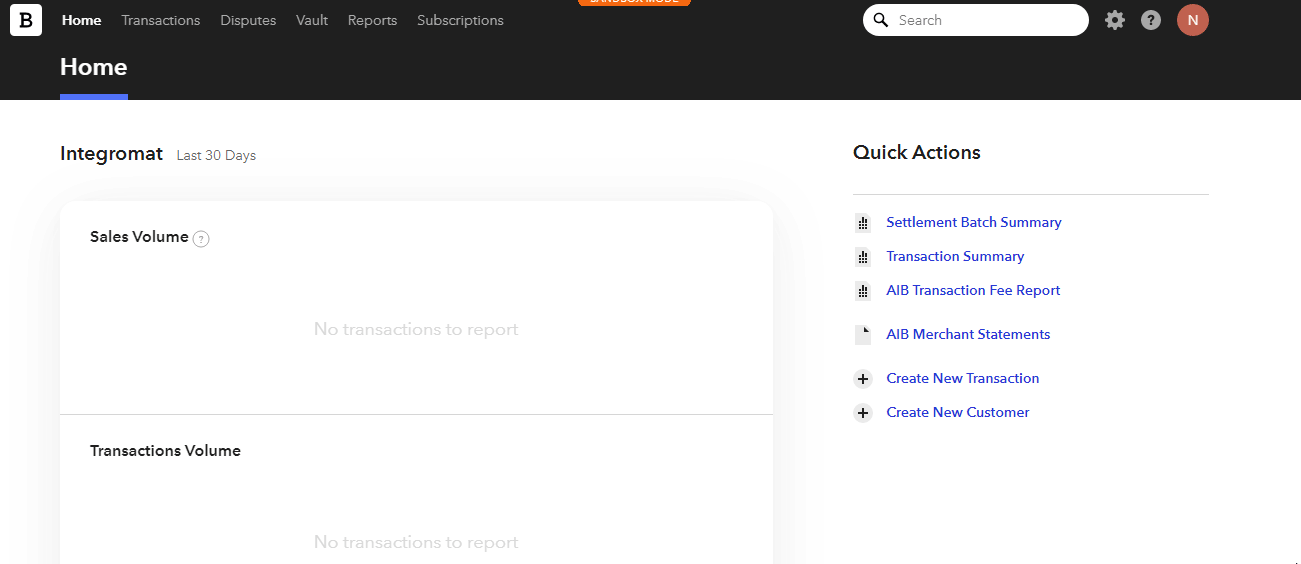Open the AIB Transaction Fee Report link
Screen dimensions: 1301x564
pyautogui.click(x=973, y=290)
